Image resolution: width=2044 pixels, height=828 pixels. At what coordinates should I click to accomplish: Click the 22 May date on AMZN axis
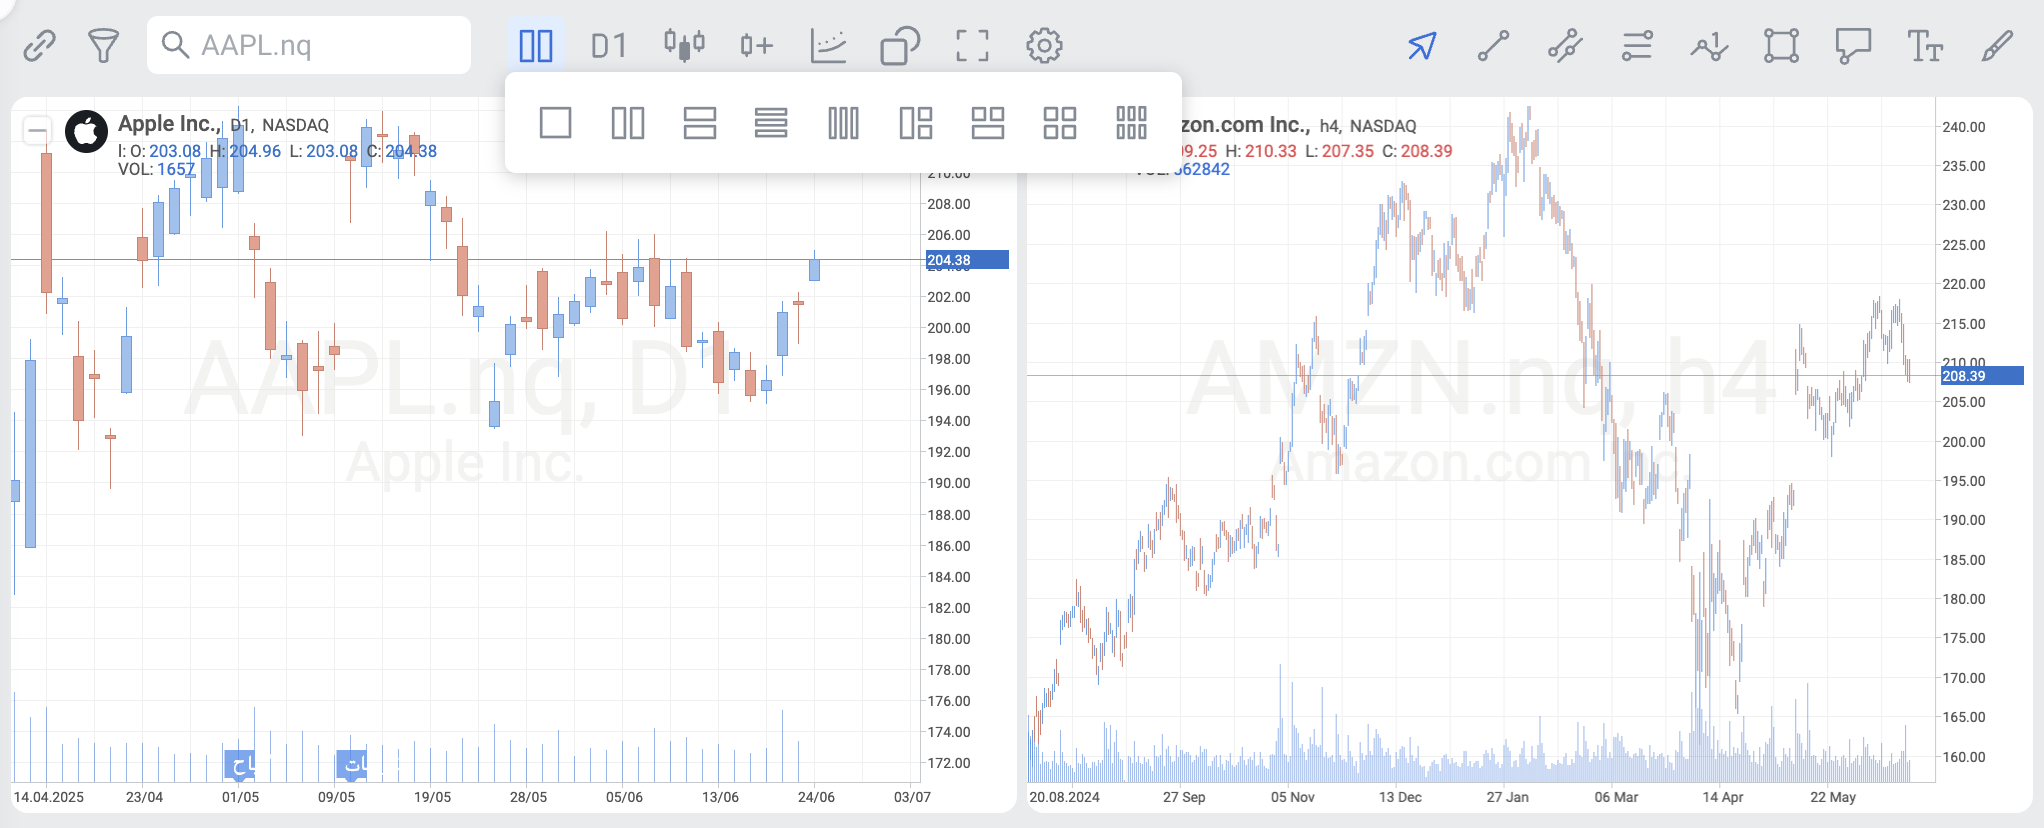1833,797
